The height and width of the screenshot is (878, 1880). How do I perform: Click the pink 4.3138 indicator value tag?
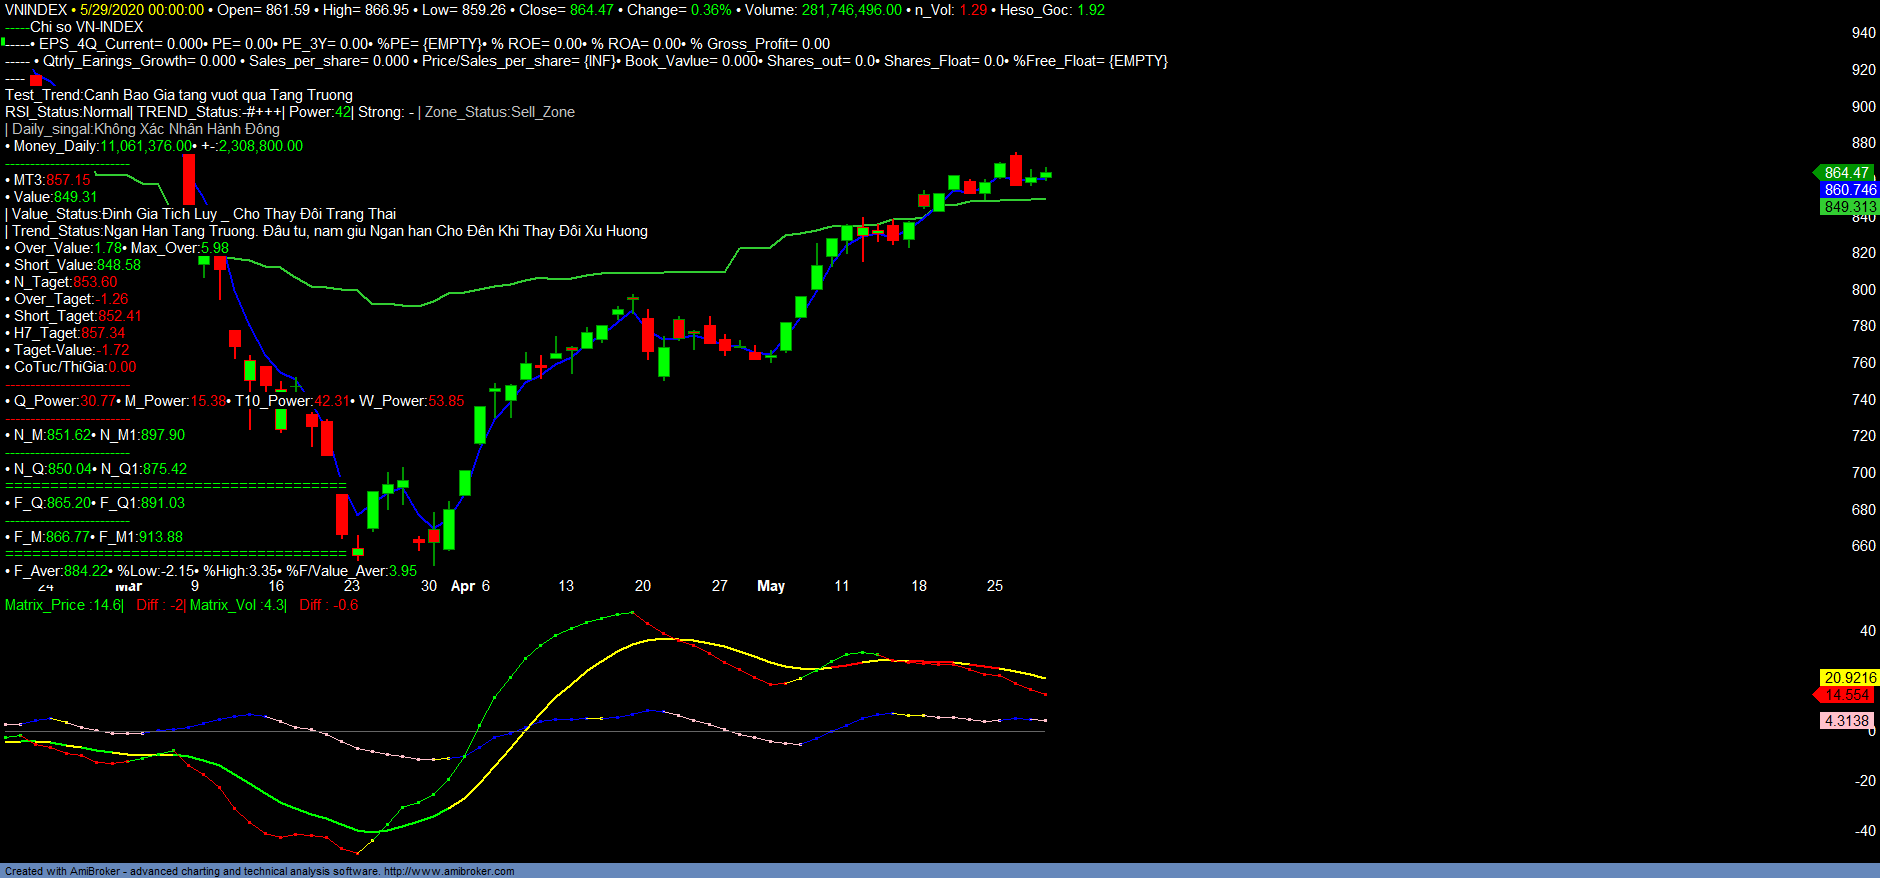[x=1846, y=721]
